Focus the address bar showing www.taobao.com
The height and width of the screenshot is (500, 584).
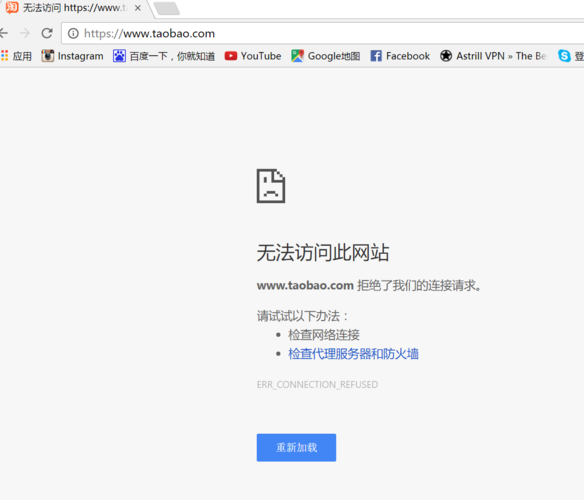(323, 34)
